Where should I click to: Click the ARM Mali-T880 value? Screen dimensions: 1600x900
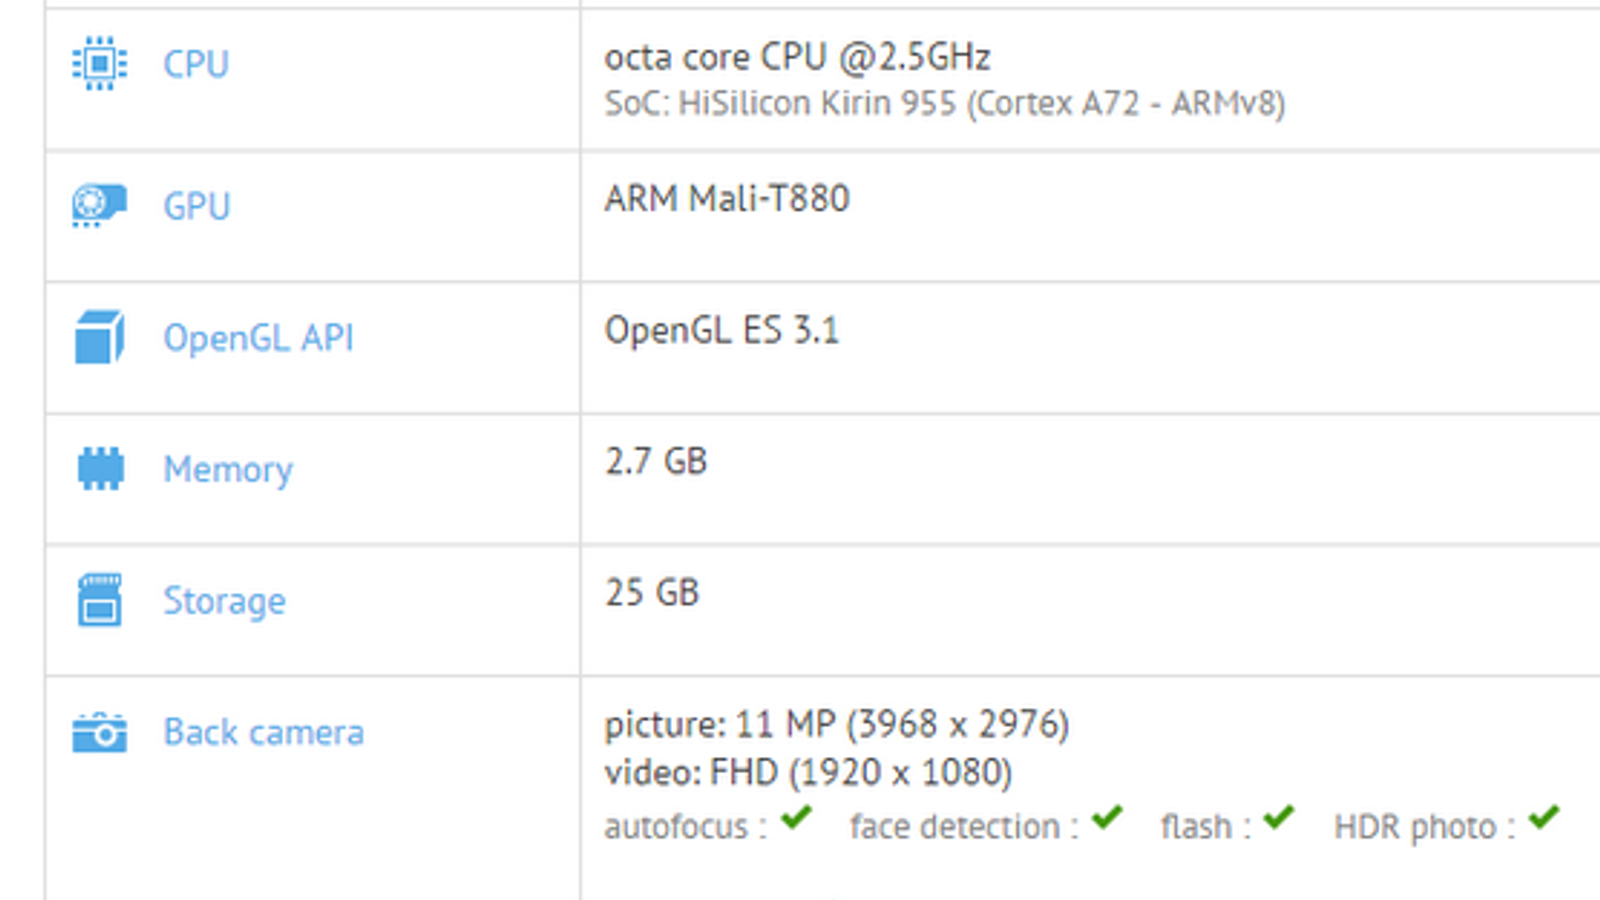[727, 199]
